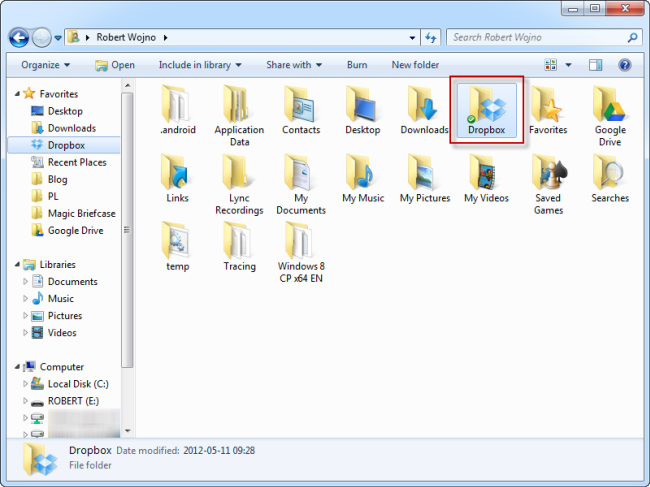The height and width of the screenshot is (487, 650).
Task: Click the search magnifier icon
Action: [633, 38]
